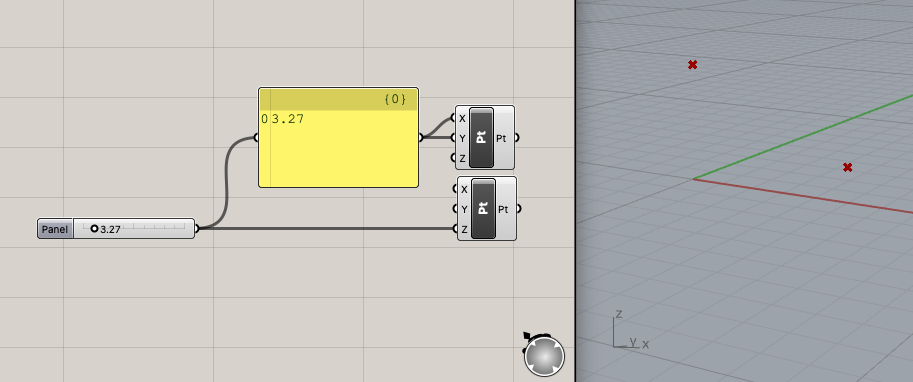Click the curved wire from slider to yellow panel
The height and width of the screenshot is (382, 913).
point(226,183)
